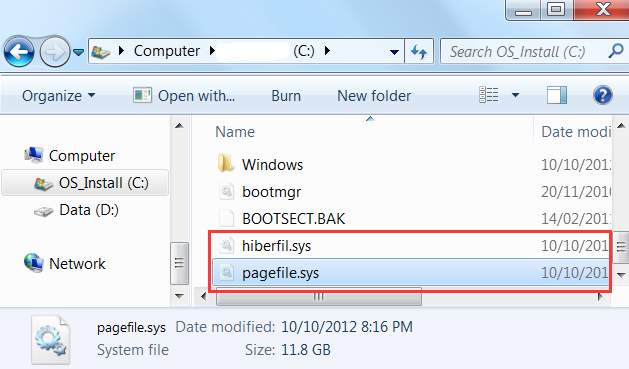Open the view options dropdown arrow
The image size is (629, 369).
click(x=515, y=95)
